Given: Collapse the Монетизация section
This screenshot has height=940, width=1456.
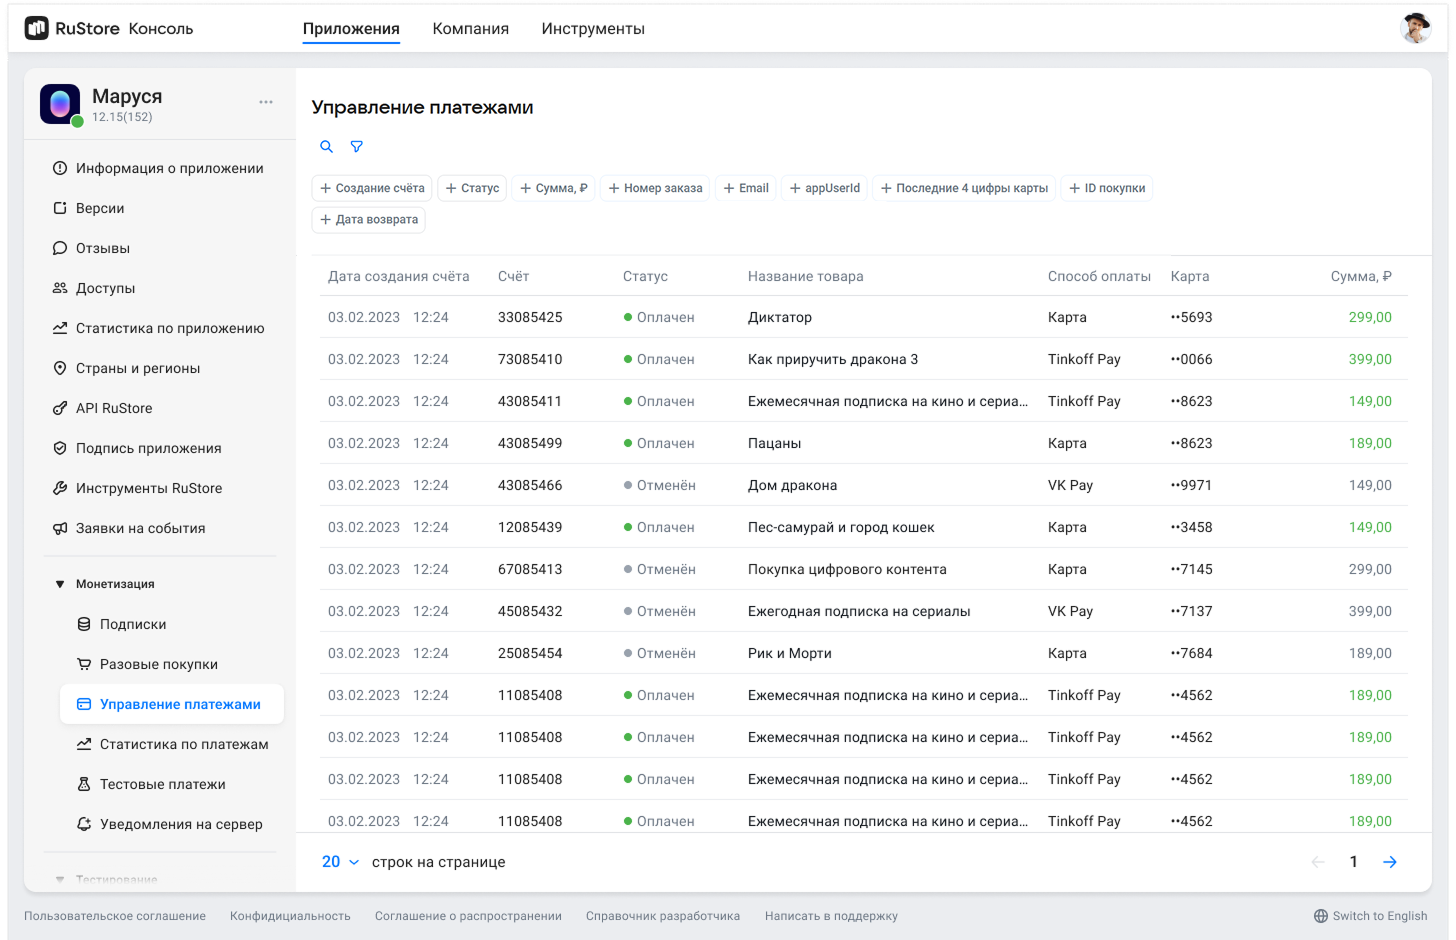Looking at the screenshot, I should (60, 584).
